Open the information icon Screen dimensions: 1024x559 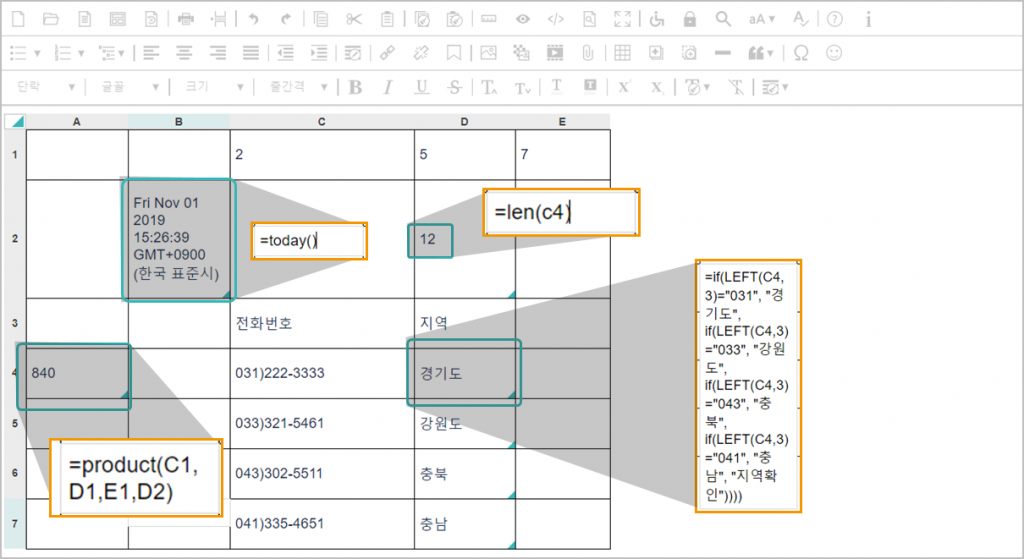coord(868,19)
